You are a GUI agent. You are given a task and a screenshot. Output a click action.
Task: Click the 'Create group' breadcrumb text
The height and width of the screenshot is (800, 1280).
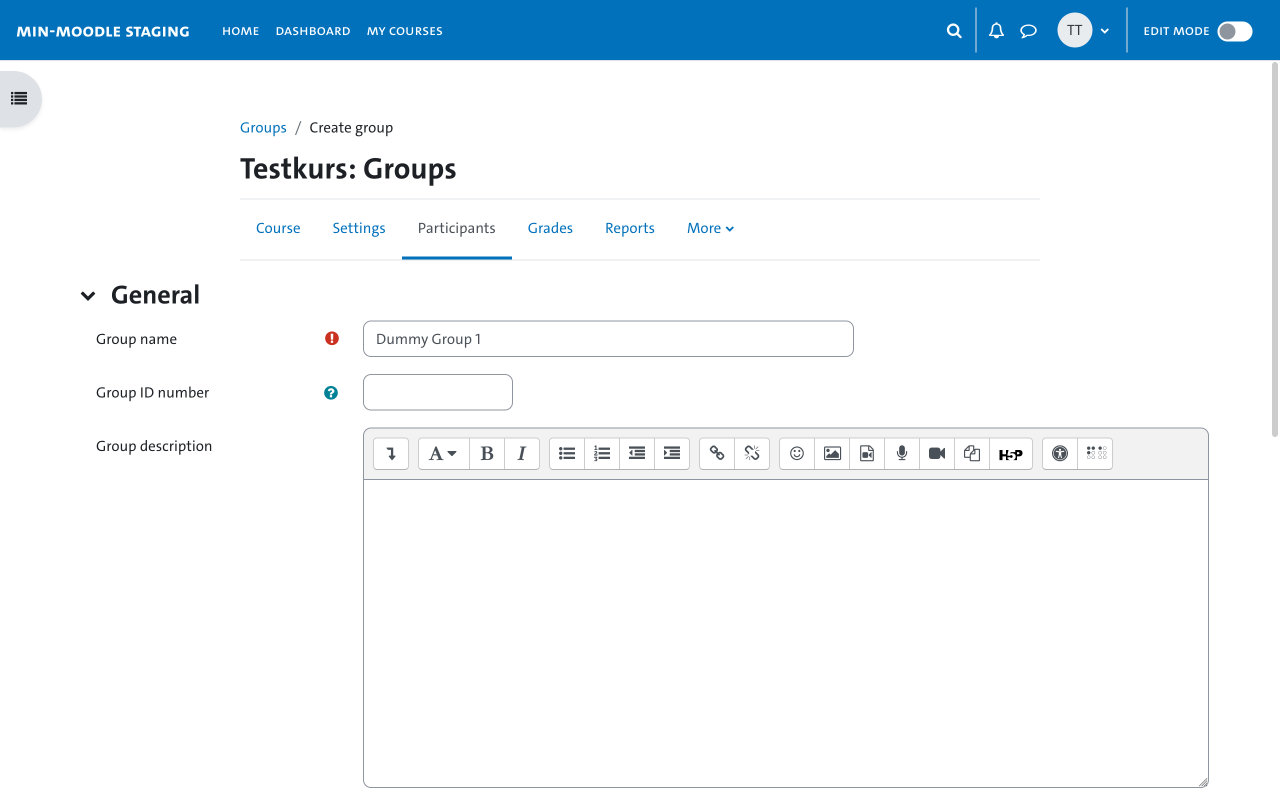pyautogui.click(x=351, y=128)
